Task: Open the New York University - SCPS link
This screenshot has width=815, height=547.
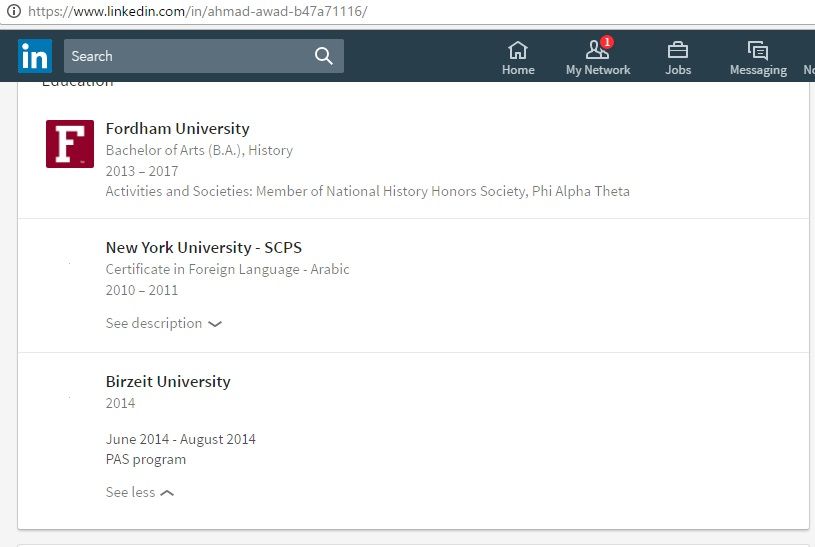Action: (204, 247)
